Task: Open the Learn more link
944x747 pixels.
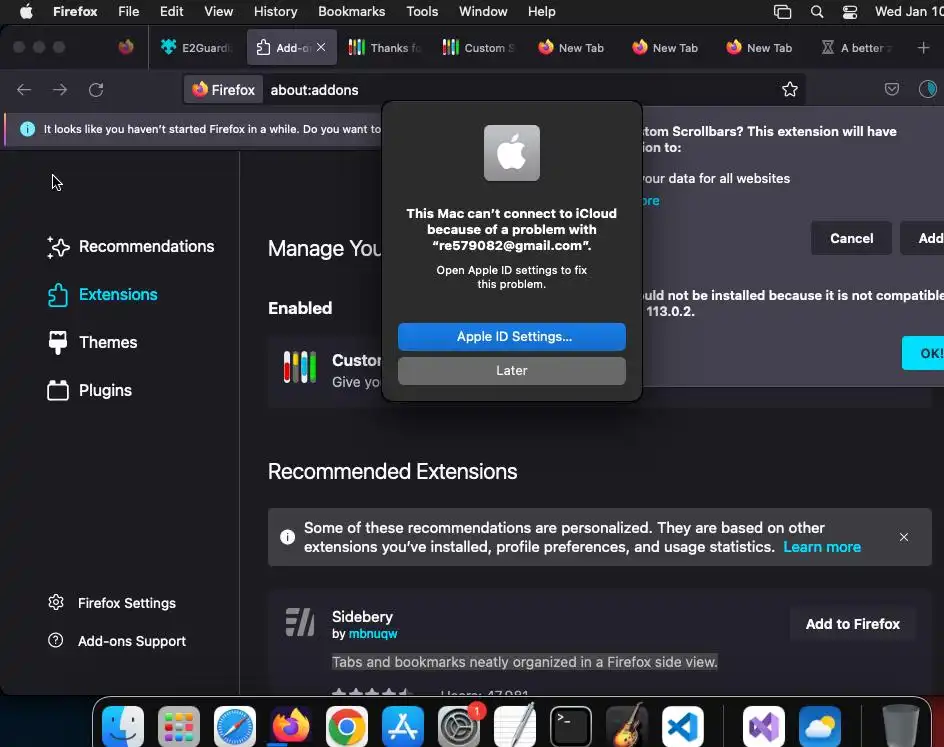Action: coord(822,547)
